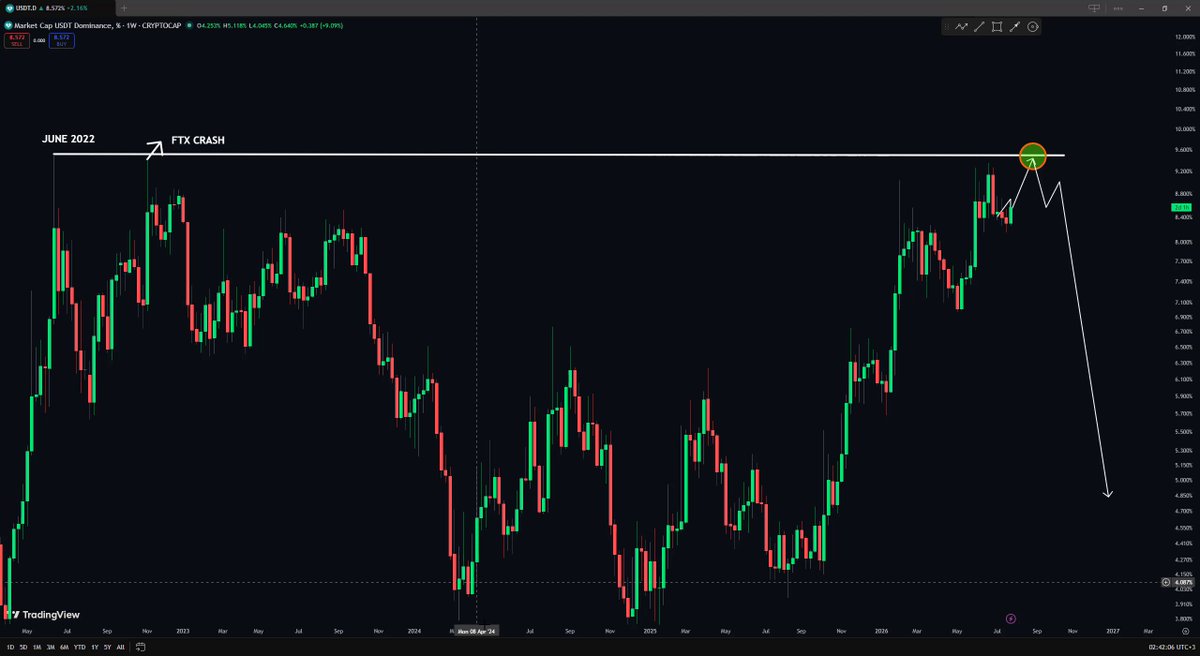Click the red SELL 8.572 button
Image resolution: width=1200 pixels, height=656 pixels.
pos(16,40)
